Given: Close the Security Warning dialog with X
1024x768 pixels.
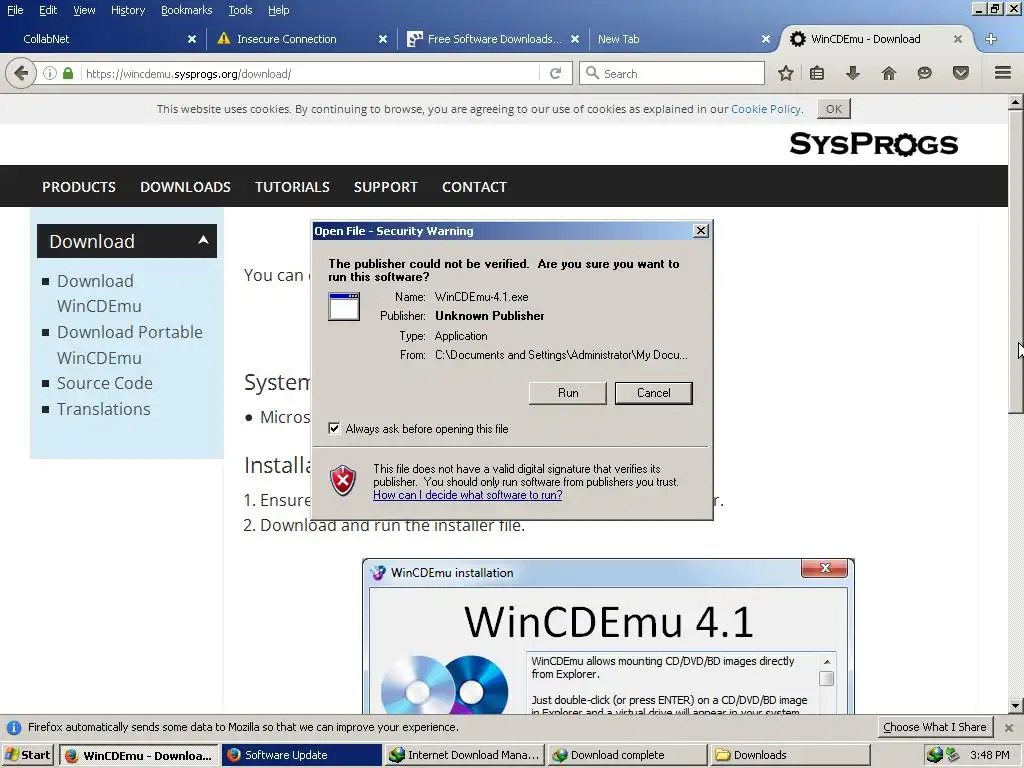Looking at the screenshot, I should [x=701, y=231].
